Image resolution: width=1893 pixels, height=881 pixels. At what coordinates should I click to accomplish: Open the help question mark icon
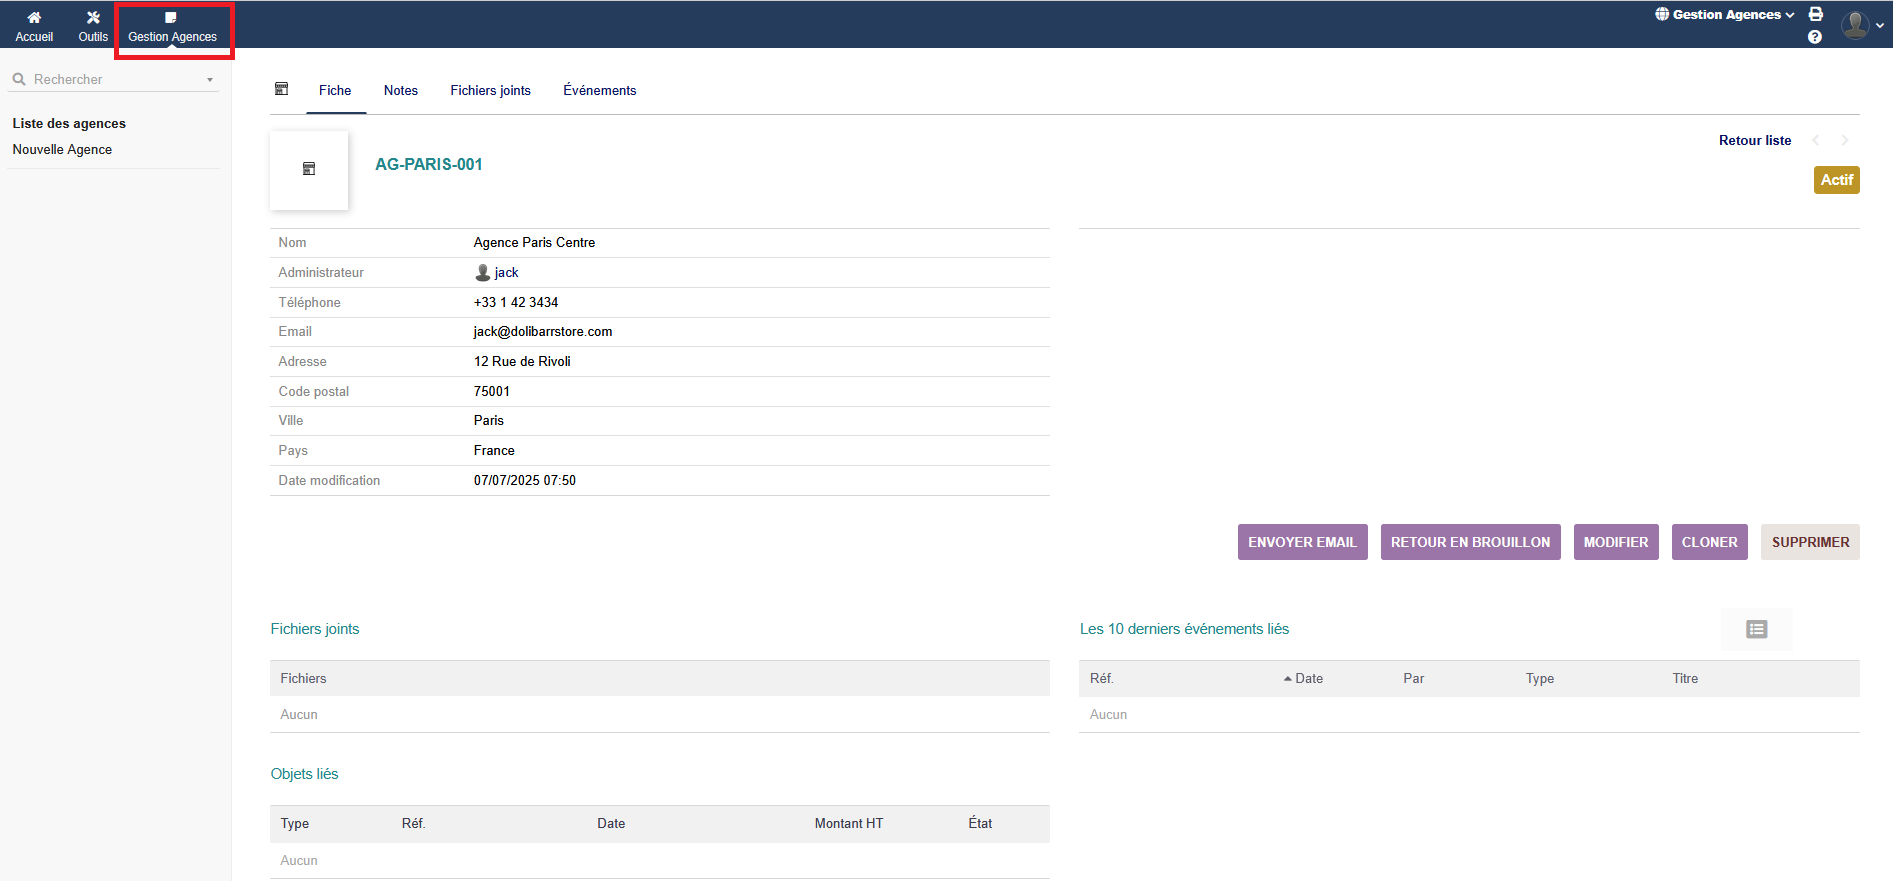1815,37
